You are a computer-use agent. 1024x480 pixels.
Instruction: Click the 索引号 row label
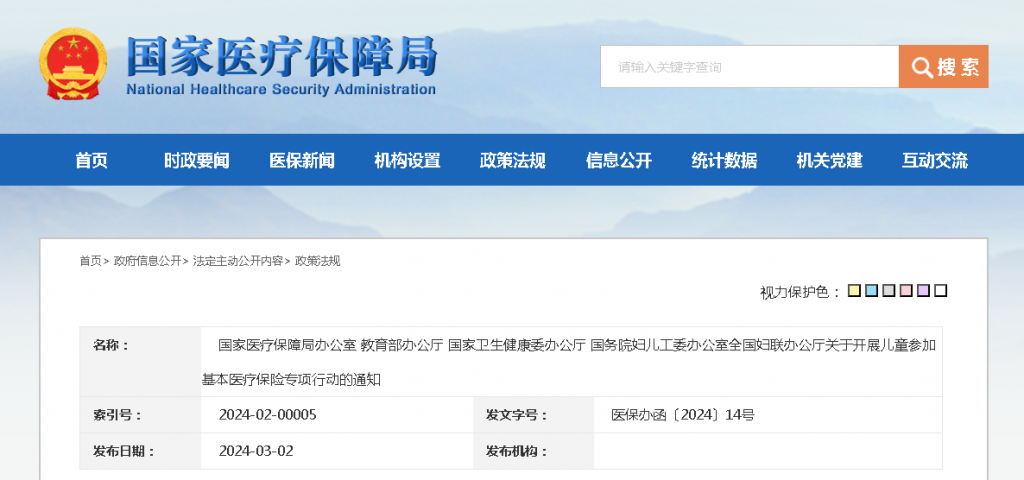(x=117, y=415)
